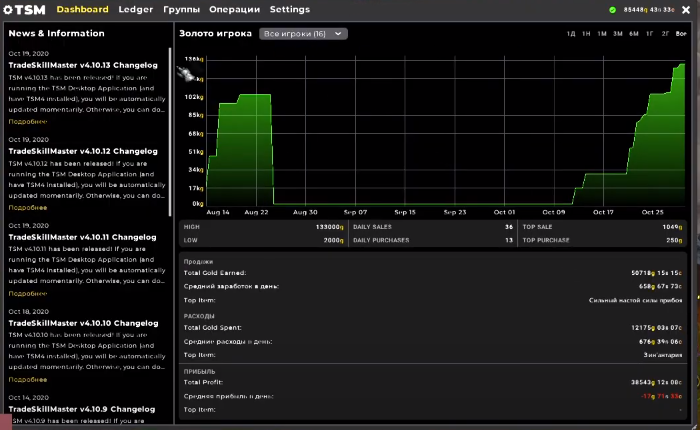Open the TradeSkillMaster v4.10.13 Changelog headline

(x=83, y=65)
